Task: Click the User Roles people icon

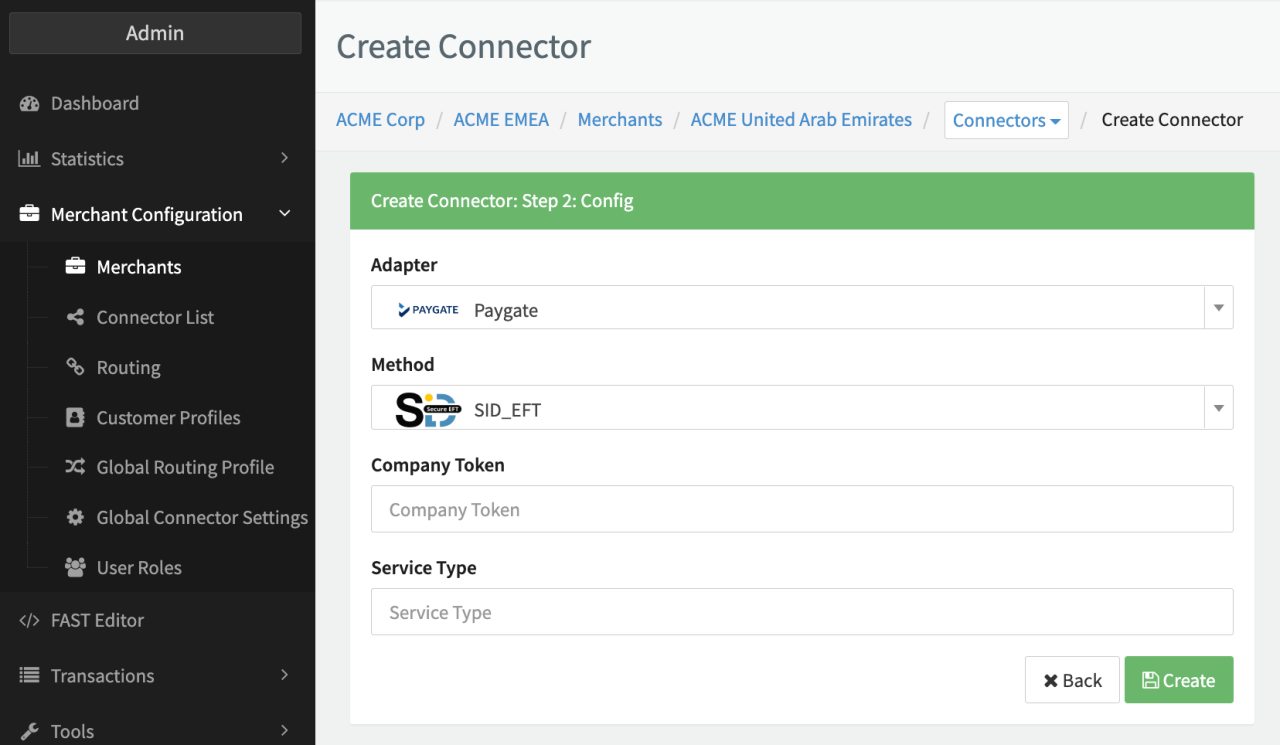Action: click(75, 568)
